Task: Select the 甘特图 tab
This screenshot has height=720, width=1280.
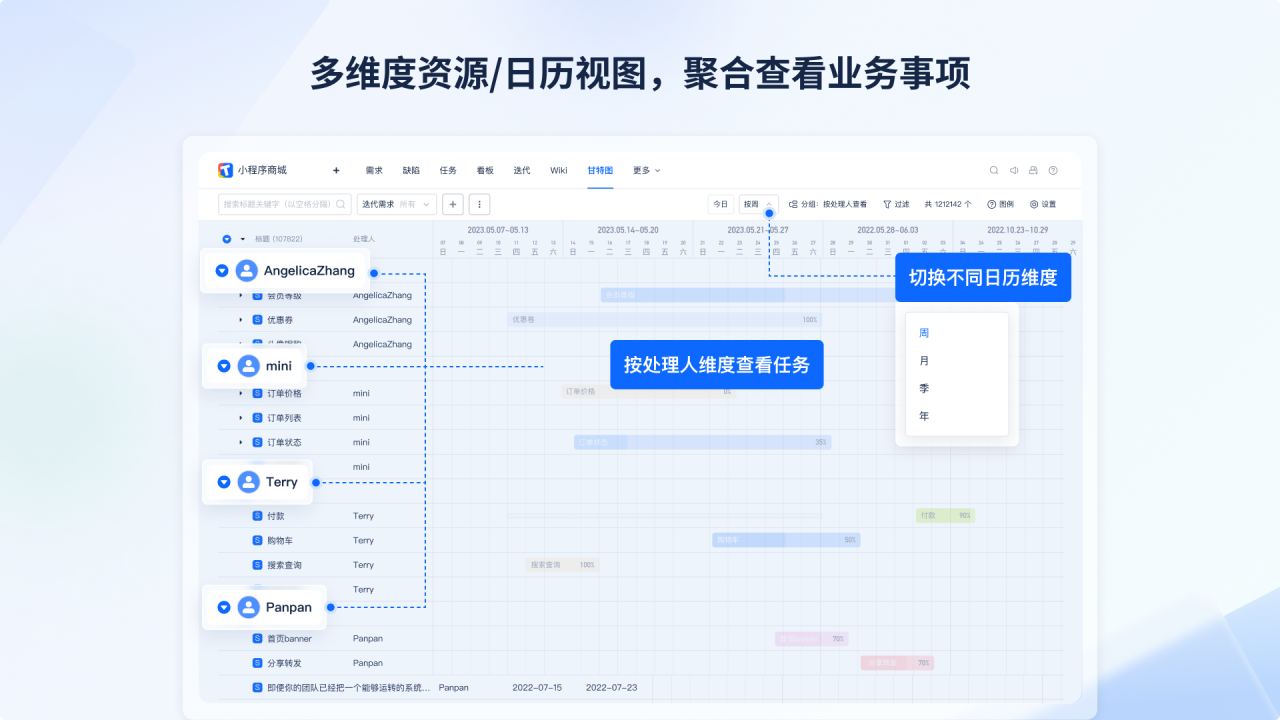Action: [600, 170]
